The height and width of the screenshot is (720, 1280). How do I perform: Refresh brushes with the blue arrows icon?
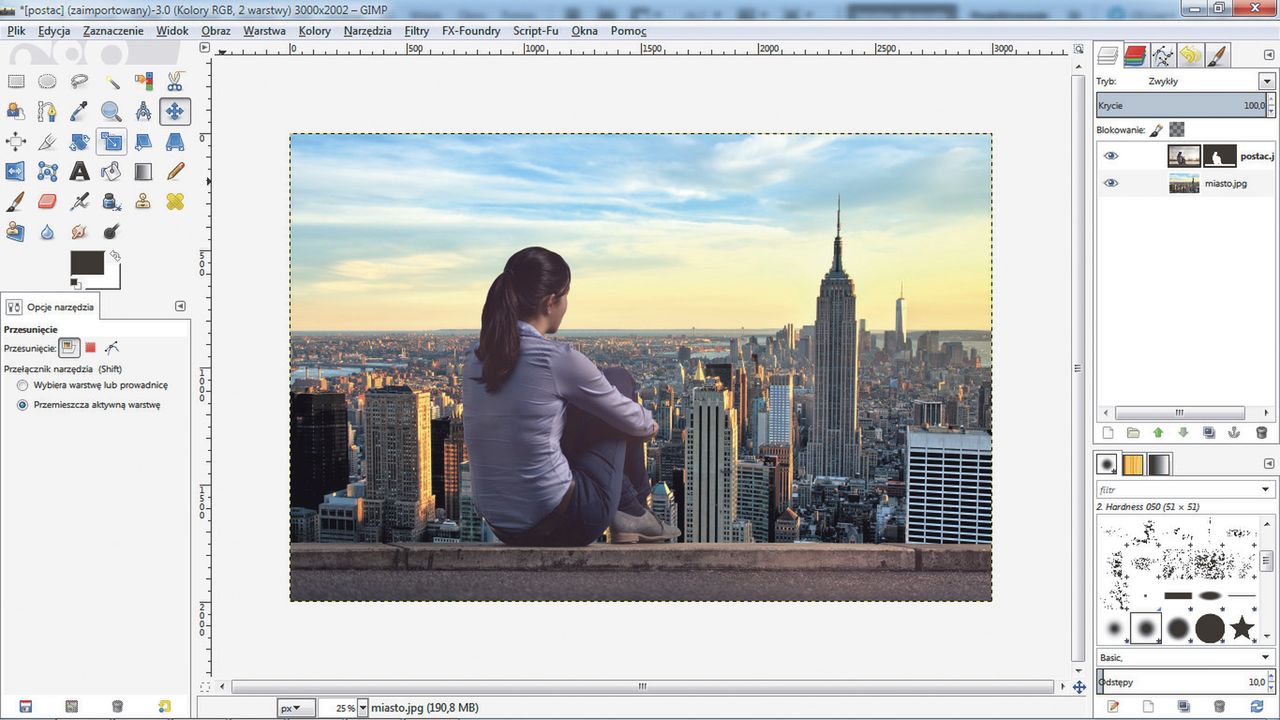pyautogui.click(x=1257, y=706)
